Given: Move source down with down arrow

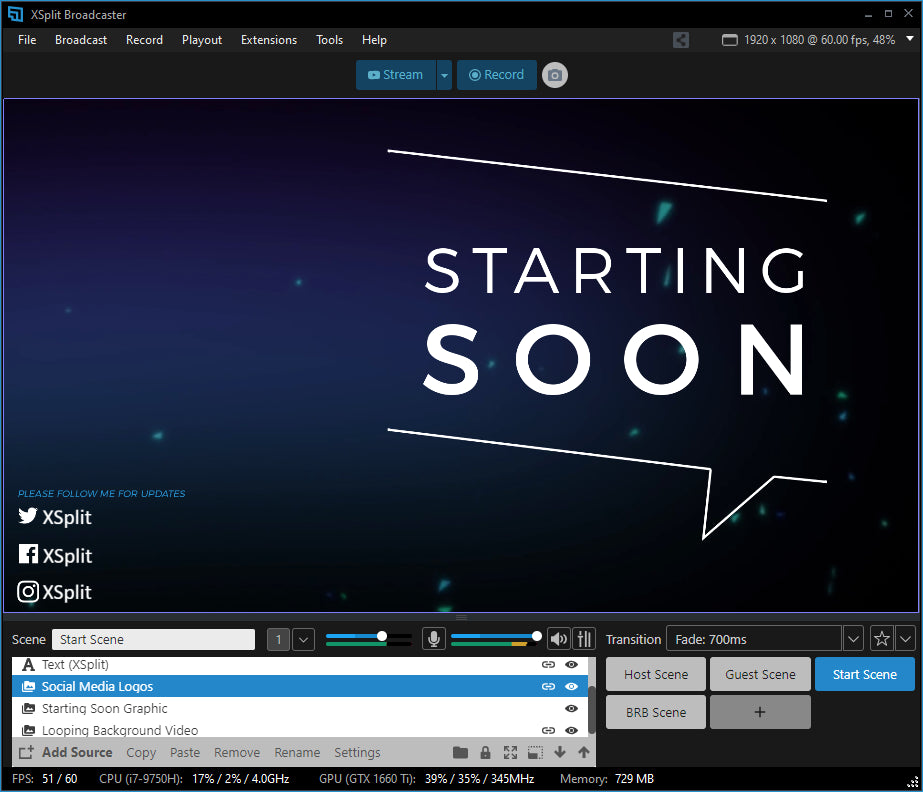Looking at the screenshot, I should click(560, 753).
